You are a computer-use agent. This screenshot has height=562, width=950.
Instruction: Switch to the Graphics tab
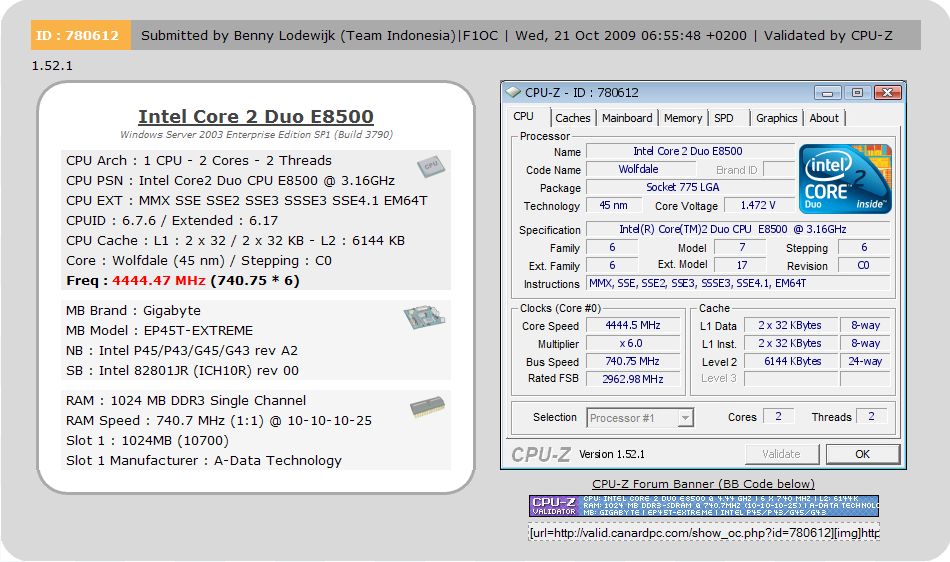[776, 118]
